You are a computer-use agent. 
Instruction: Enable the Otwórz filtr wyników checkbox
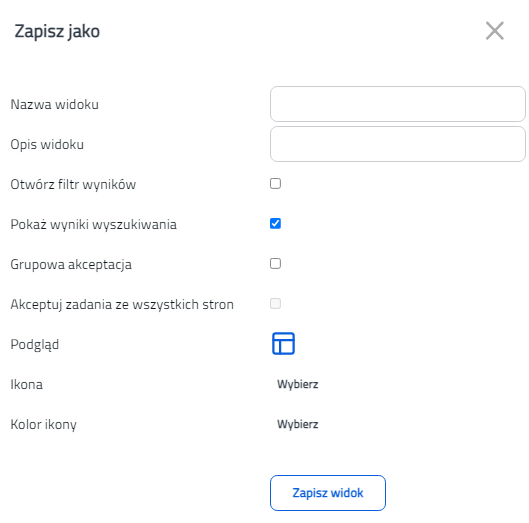275,184
